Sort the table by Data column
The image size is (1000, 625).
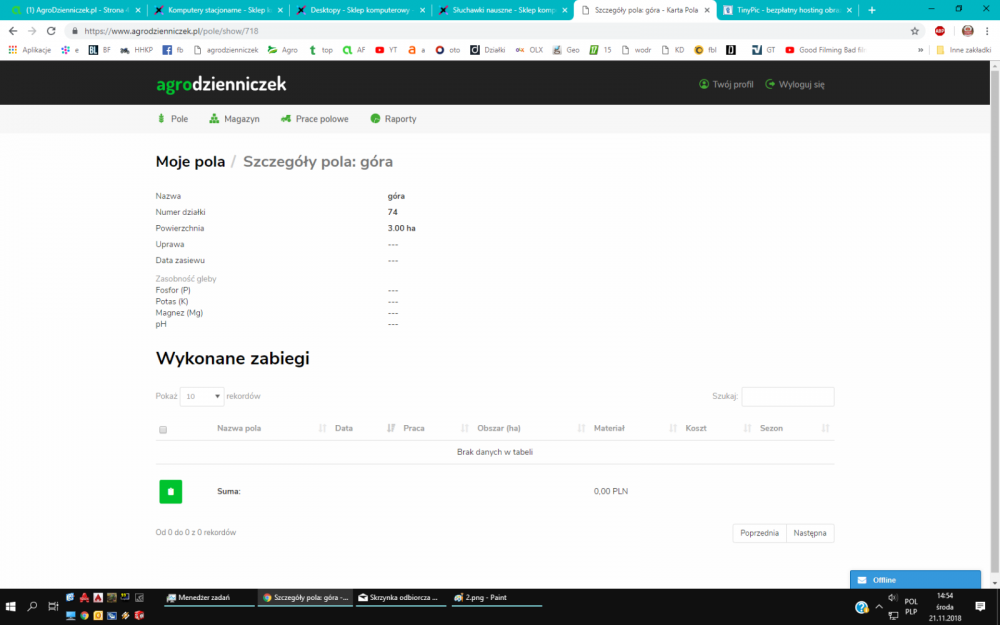tap(344, 428)
